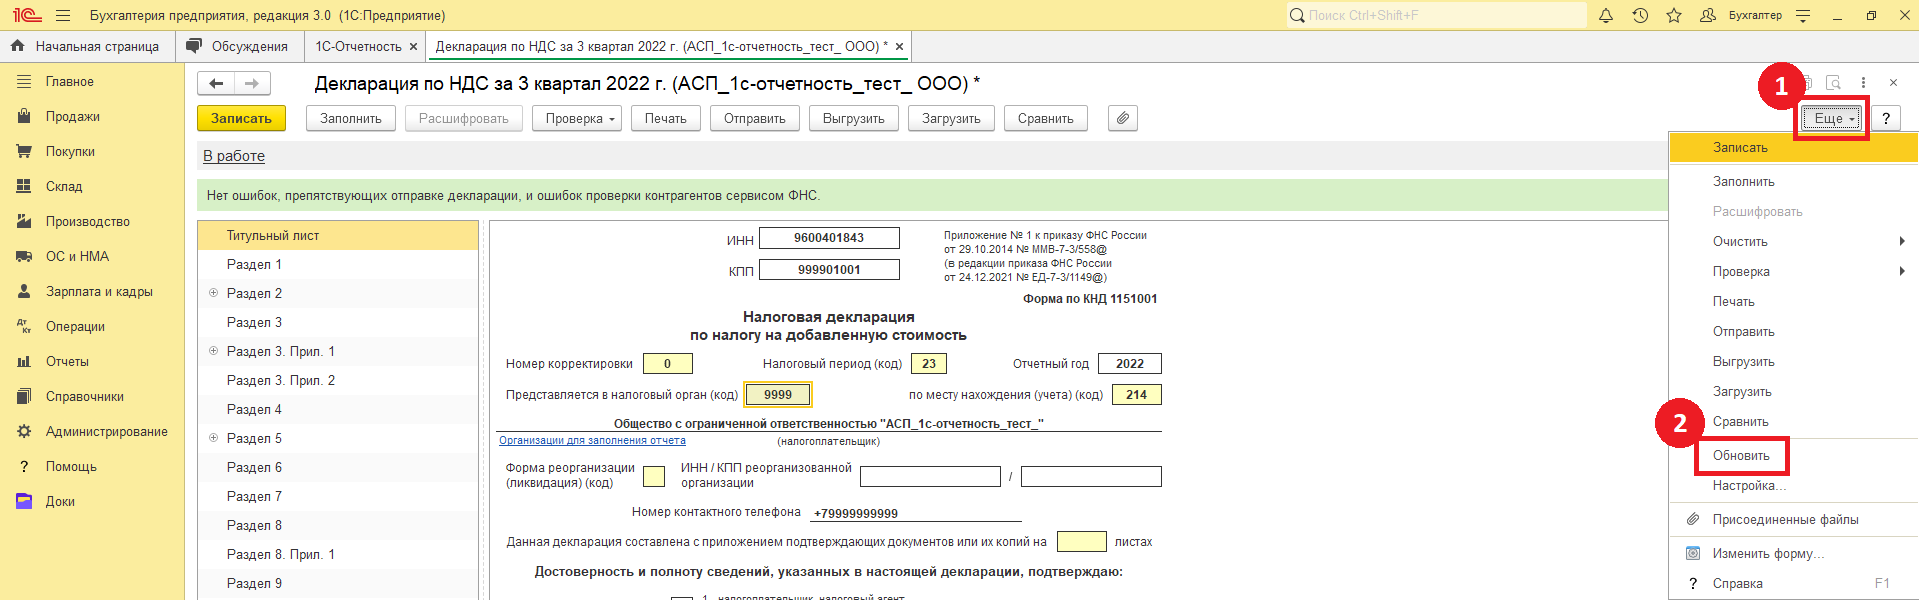Click the Сравнить toolbar button

click(1045, 118)
